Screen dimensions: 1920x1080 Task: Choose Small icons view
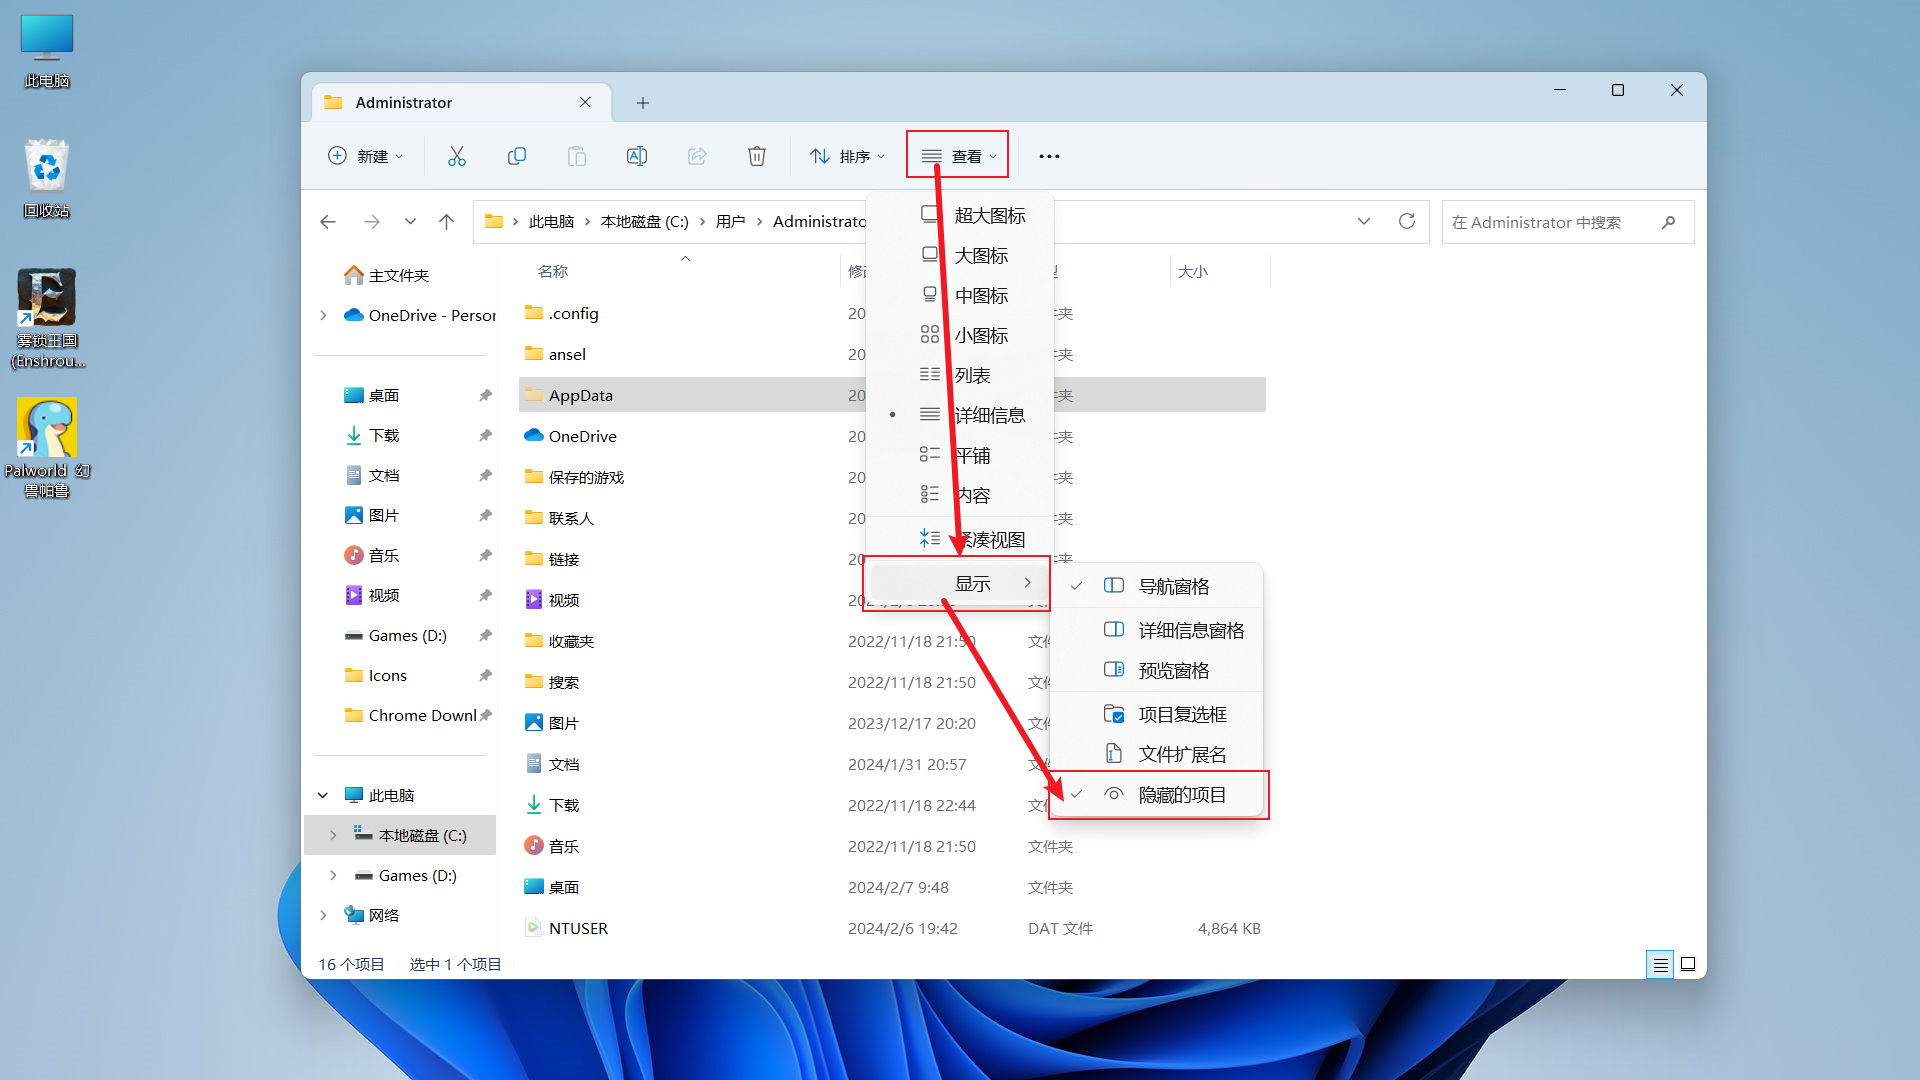(960, 335)
